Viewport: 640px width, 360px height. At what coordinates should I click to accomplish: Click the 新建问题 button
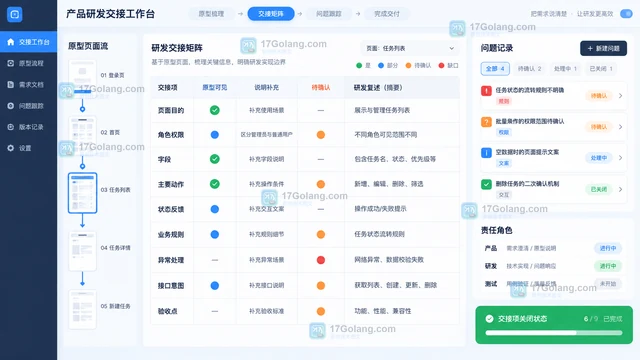(x=603, y=49)
